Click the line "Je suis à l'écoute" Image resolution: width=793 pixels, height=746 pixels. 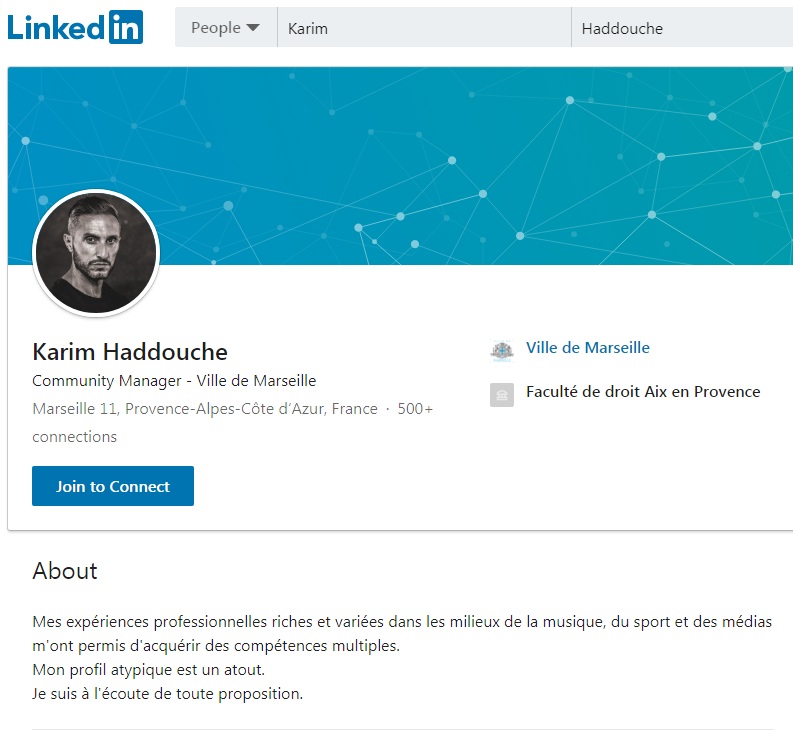[167, 694]
